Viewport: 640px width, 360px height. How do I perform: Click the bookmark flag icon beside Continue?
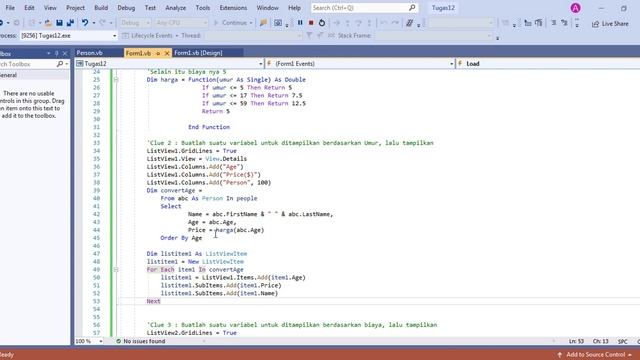(263, 23)
